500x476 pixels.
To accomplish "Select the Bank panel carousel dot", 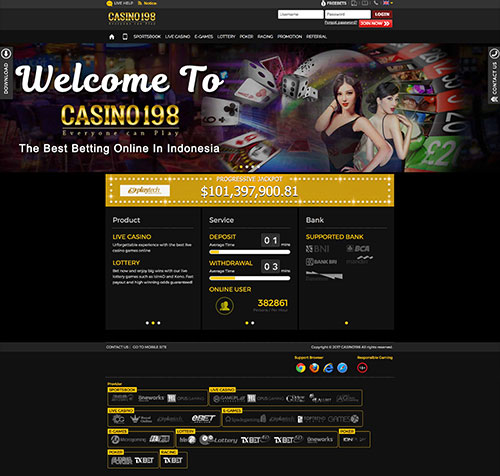I will tap(347, 323).
